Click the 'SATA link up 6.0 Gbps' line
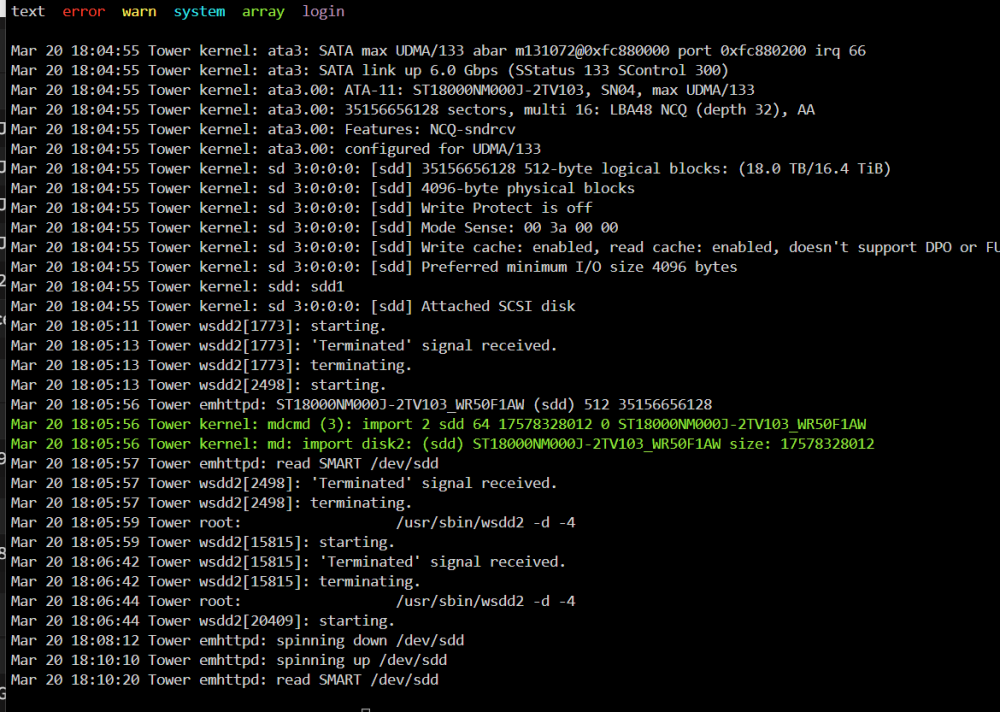This screenshot has height=712, width=1000. tap(369, 70)
